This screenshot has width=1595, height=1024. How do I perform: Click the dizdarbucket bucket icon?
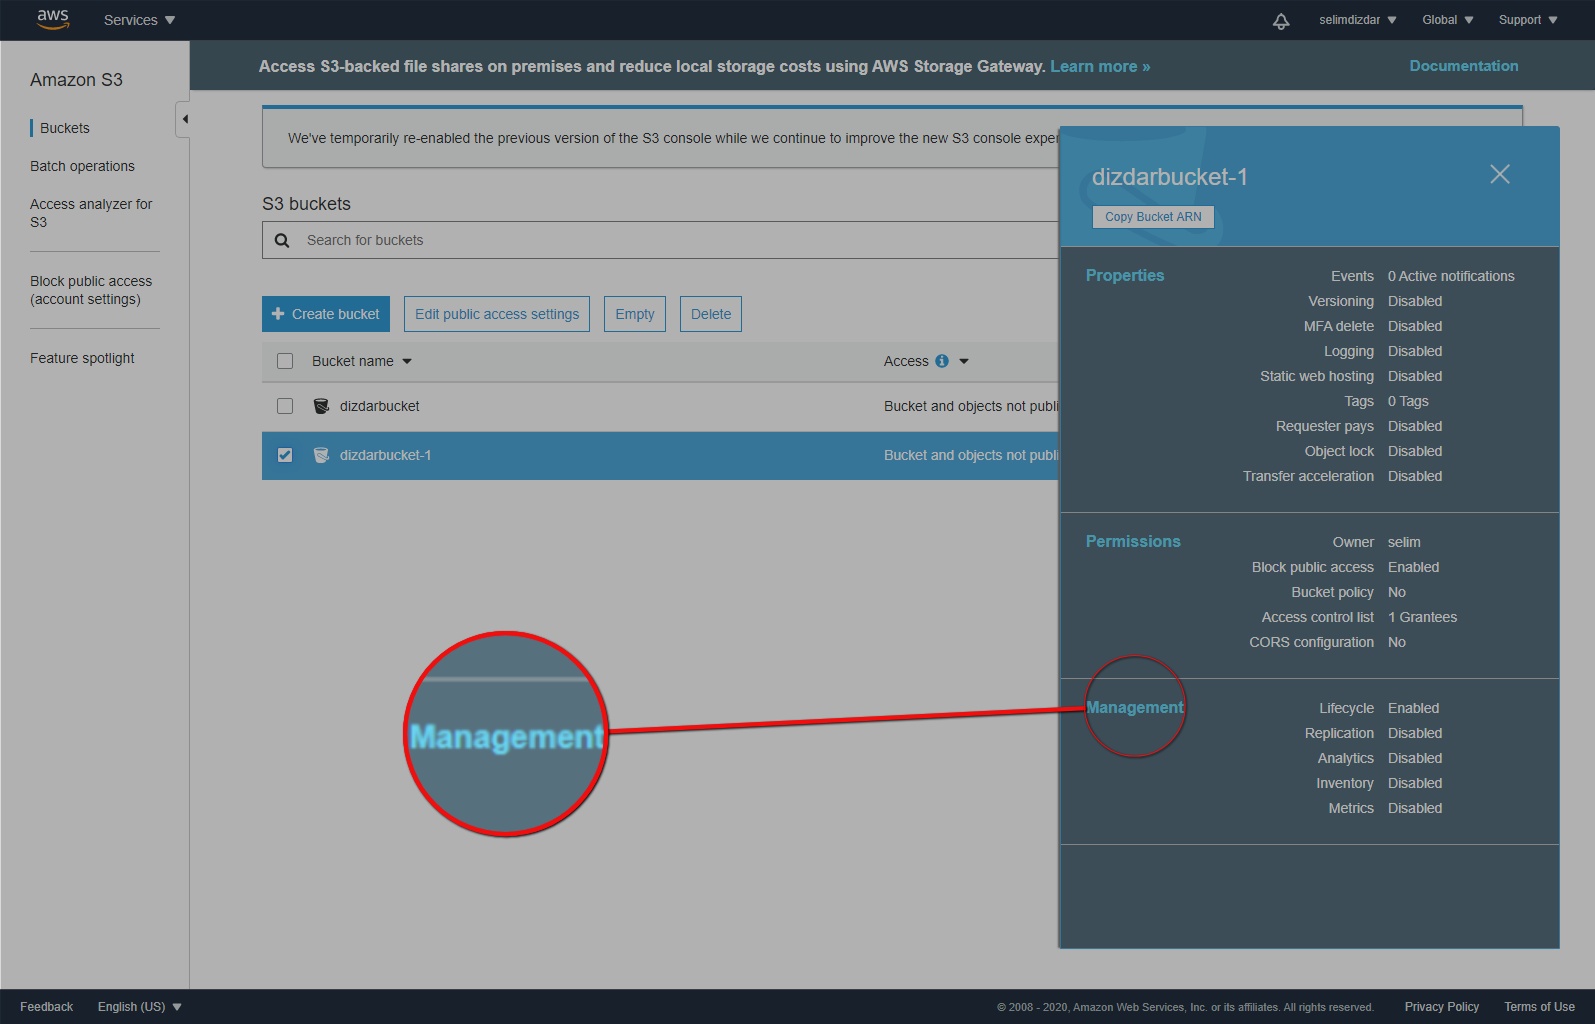point(321,406)
